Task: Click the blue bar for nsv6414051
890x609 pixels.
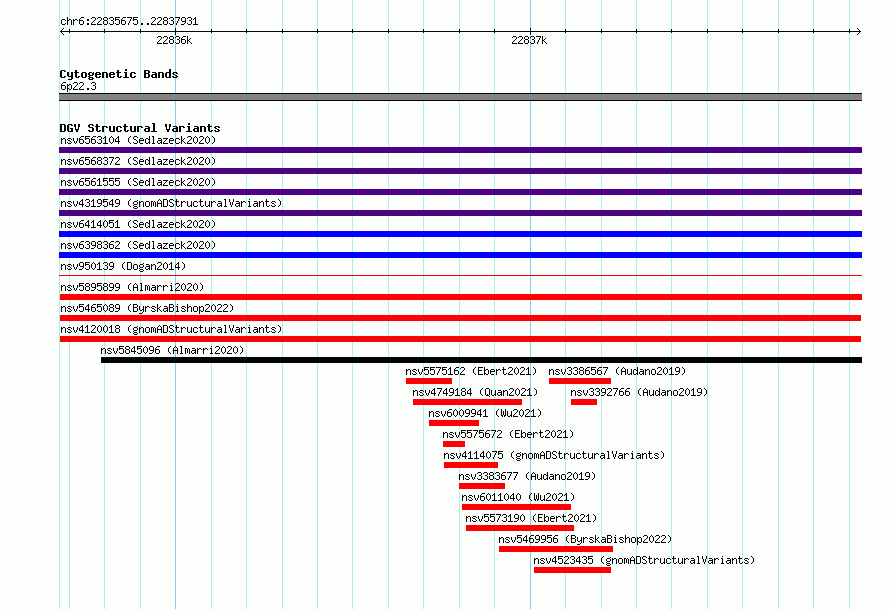Action: pos(460,234)
